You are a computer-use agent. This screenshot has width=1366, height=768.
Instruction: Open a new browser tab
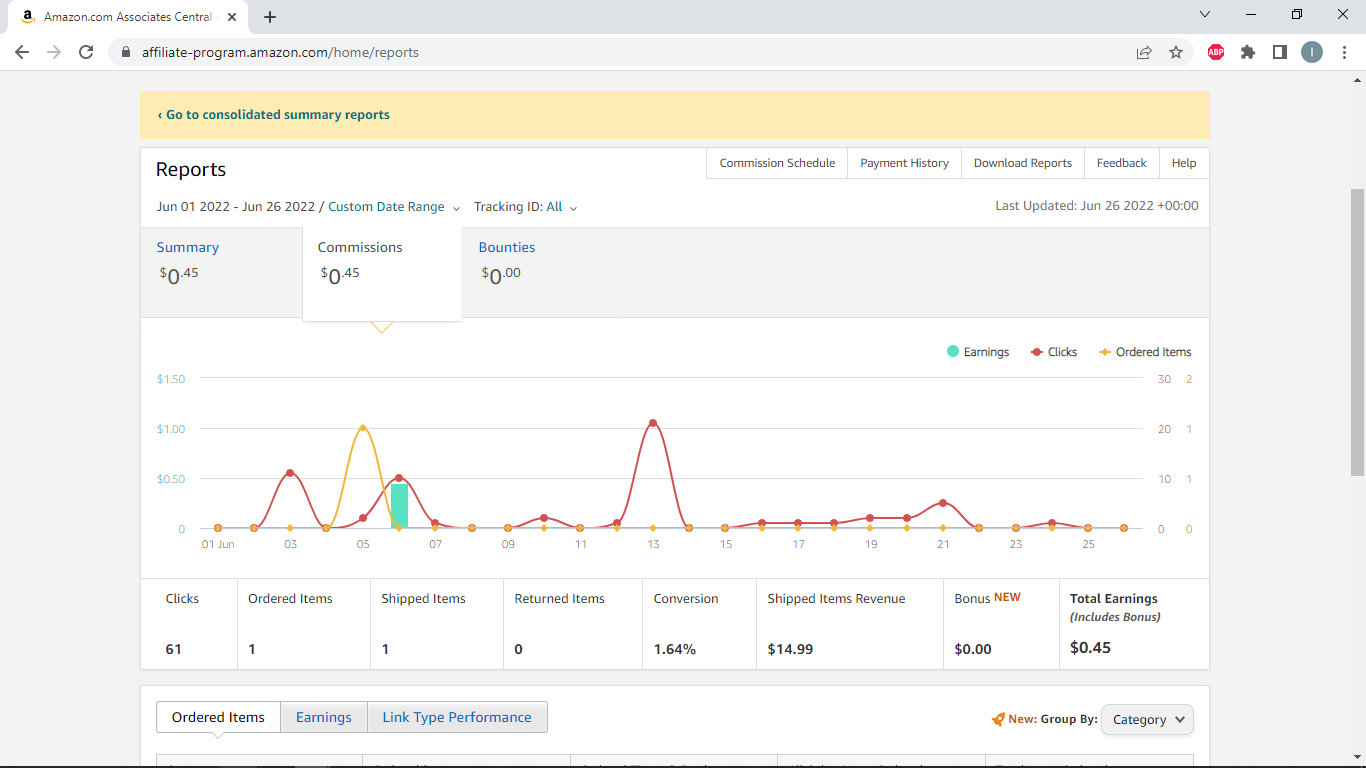click(270, 16)
